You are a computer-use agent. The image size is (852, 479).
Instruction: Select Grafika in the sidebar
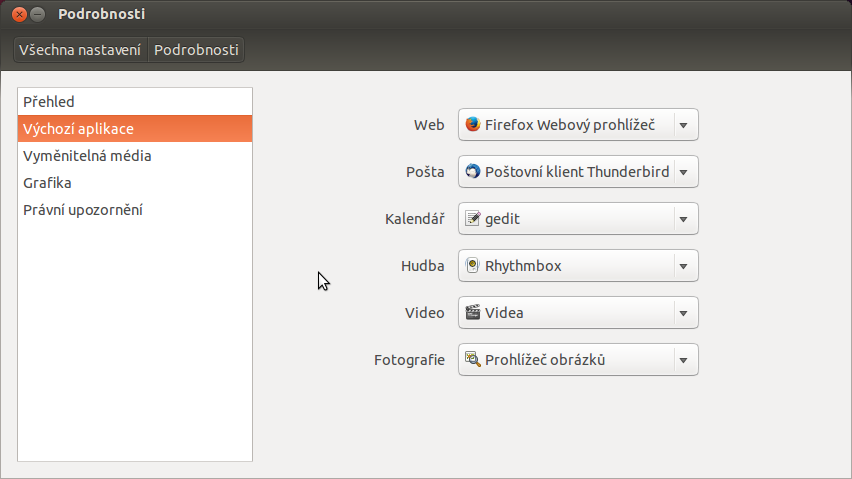[x=135, y=183]
